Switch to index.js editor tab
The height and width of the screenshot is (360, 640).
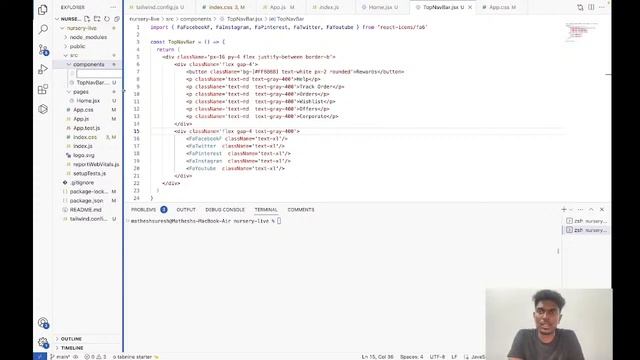pyautogui.click(x=329, y=7)
